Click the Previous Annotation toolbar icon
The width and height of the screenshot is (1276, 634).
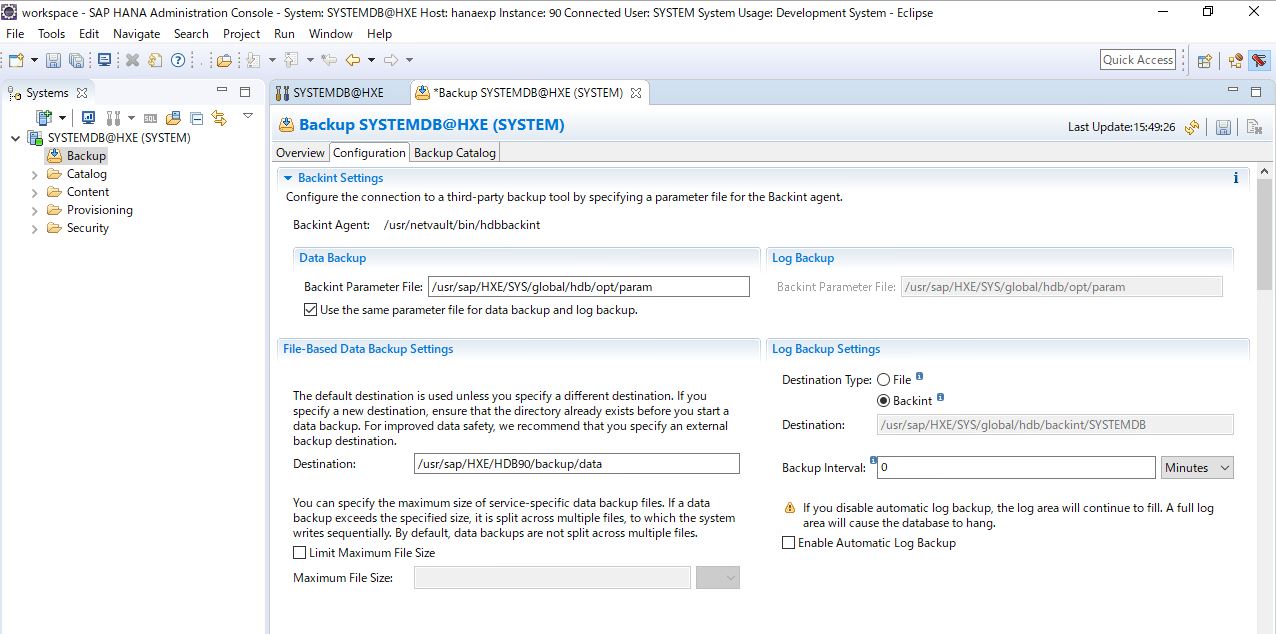tap(291, 60)
